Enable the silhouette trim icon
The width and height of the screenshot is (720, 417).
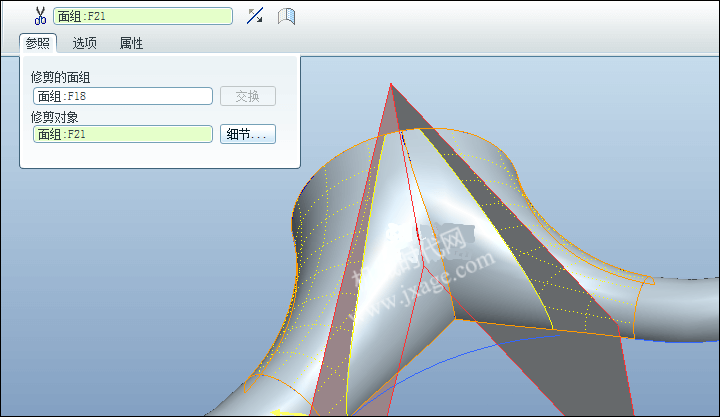pos(286,16)
